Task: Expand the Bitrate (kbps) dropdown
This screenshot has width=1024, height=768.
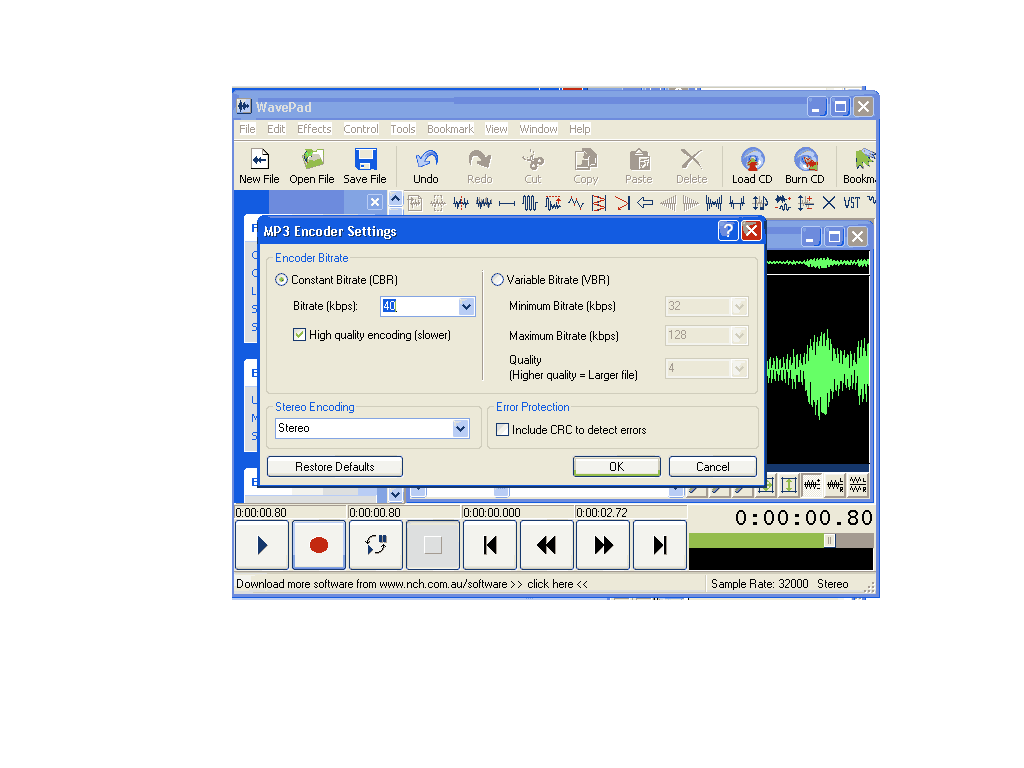Action: coord(466,306)
